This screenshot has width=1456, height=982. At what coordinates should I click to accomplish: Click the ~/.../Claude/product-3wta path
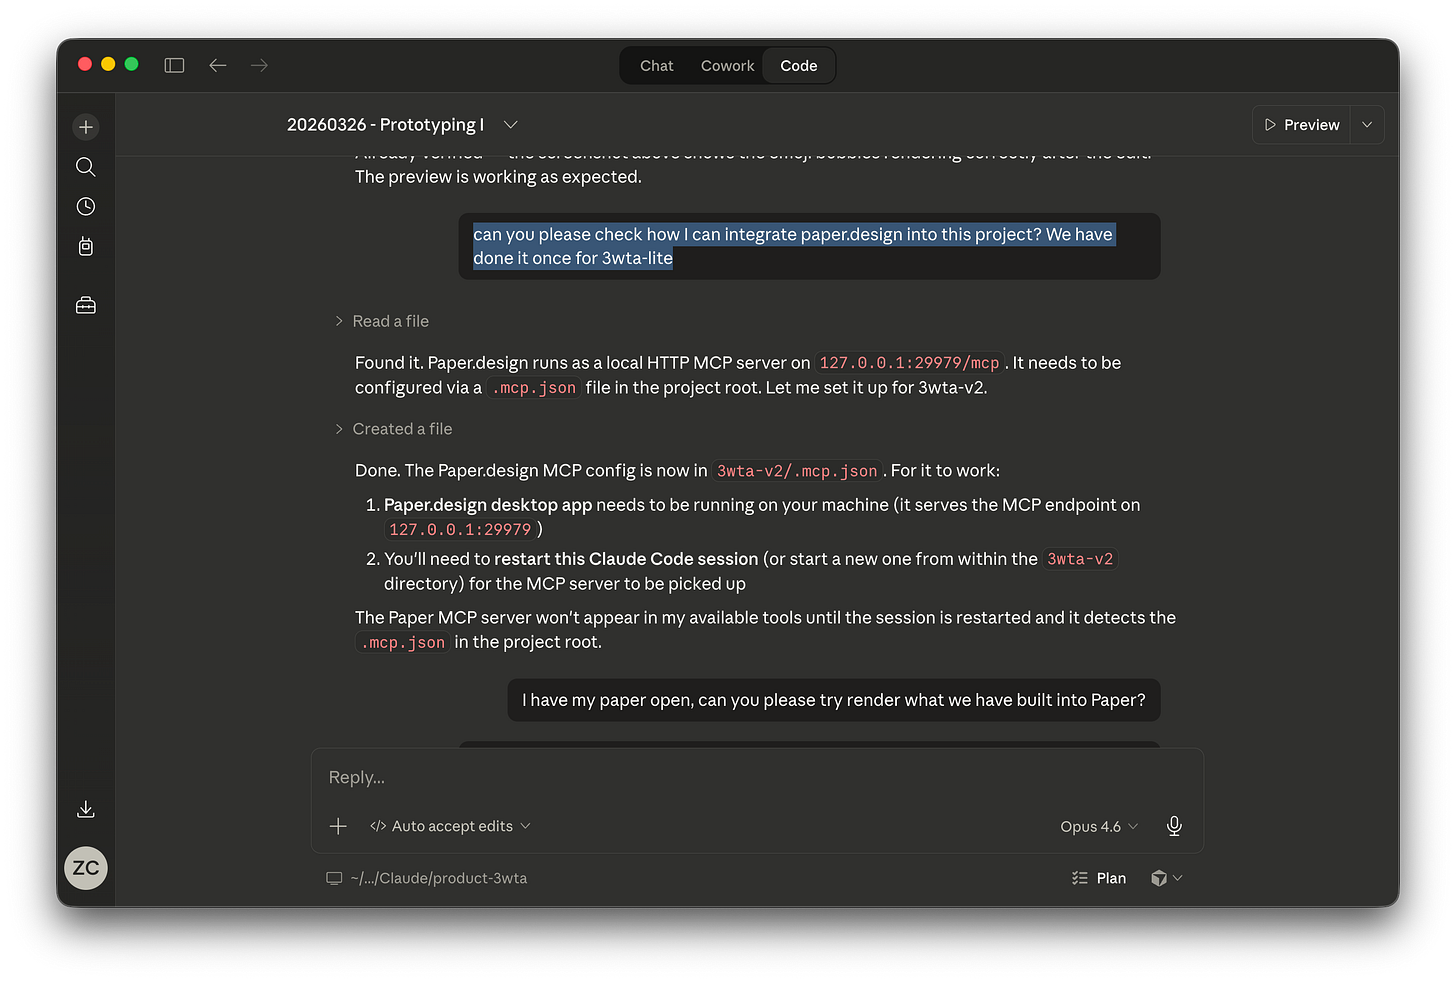(439, 878)
